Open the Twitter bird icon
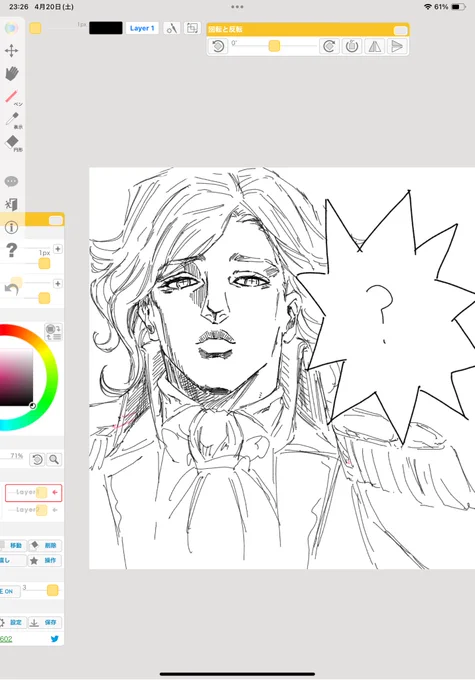 click(x=55, y=639)
